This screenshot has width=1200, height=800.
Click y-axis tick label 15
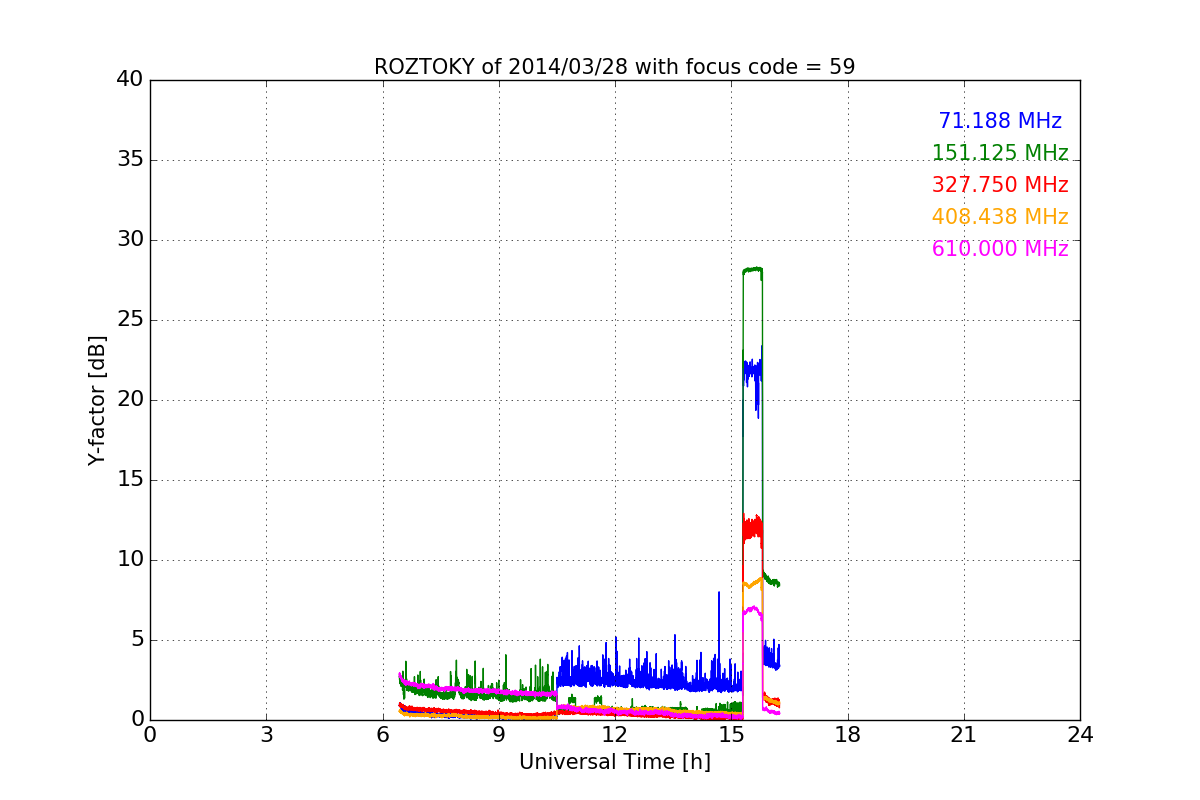(x=129, y=480)
